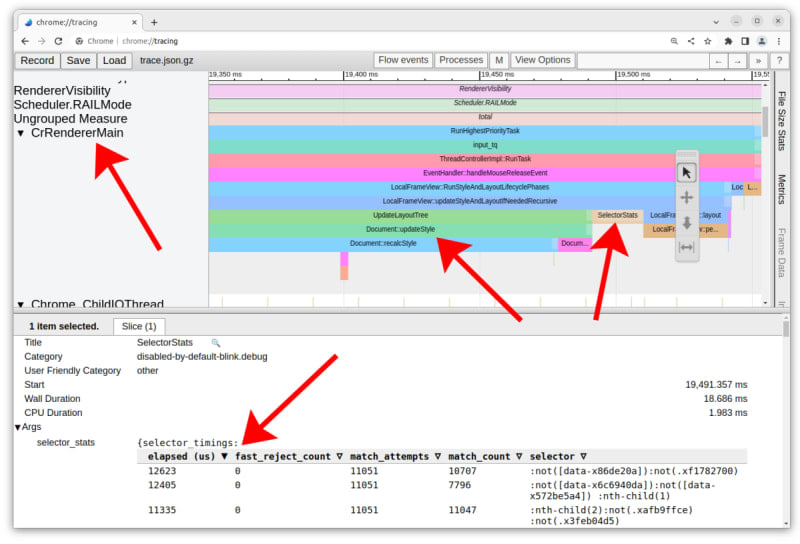Collapse the CrRendererMain thread track
The height and width of the screenshot is (544, 800).
(20, 133)
